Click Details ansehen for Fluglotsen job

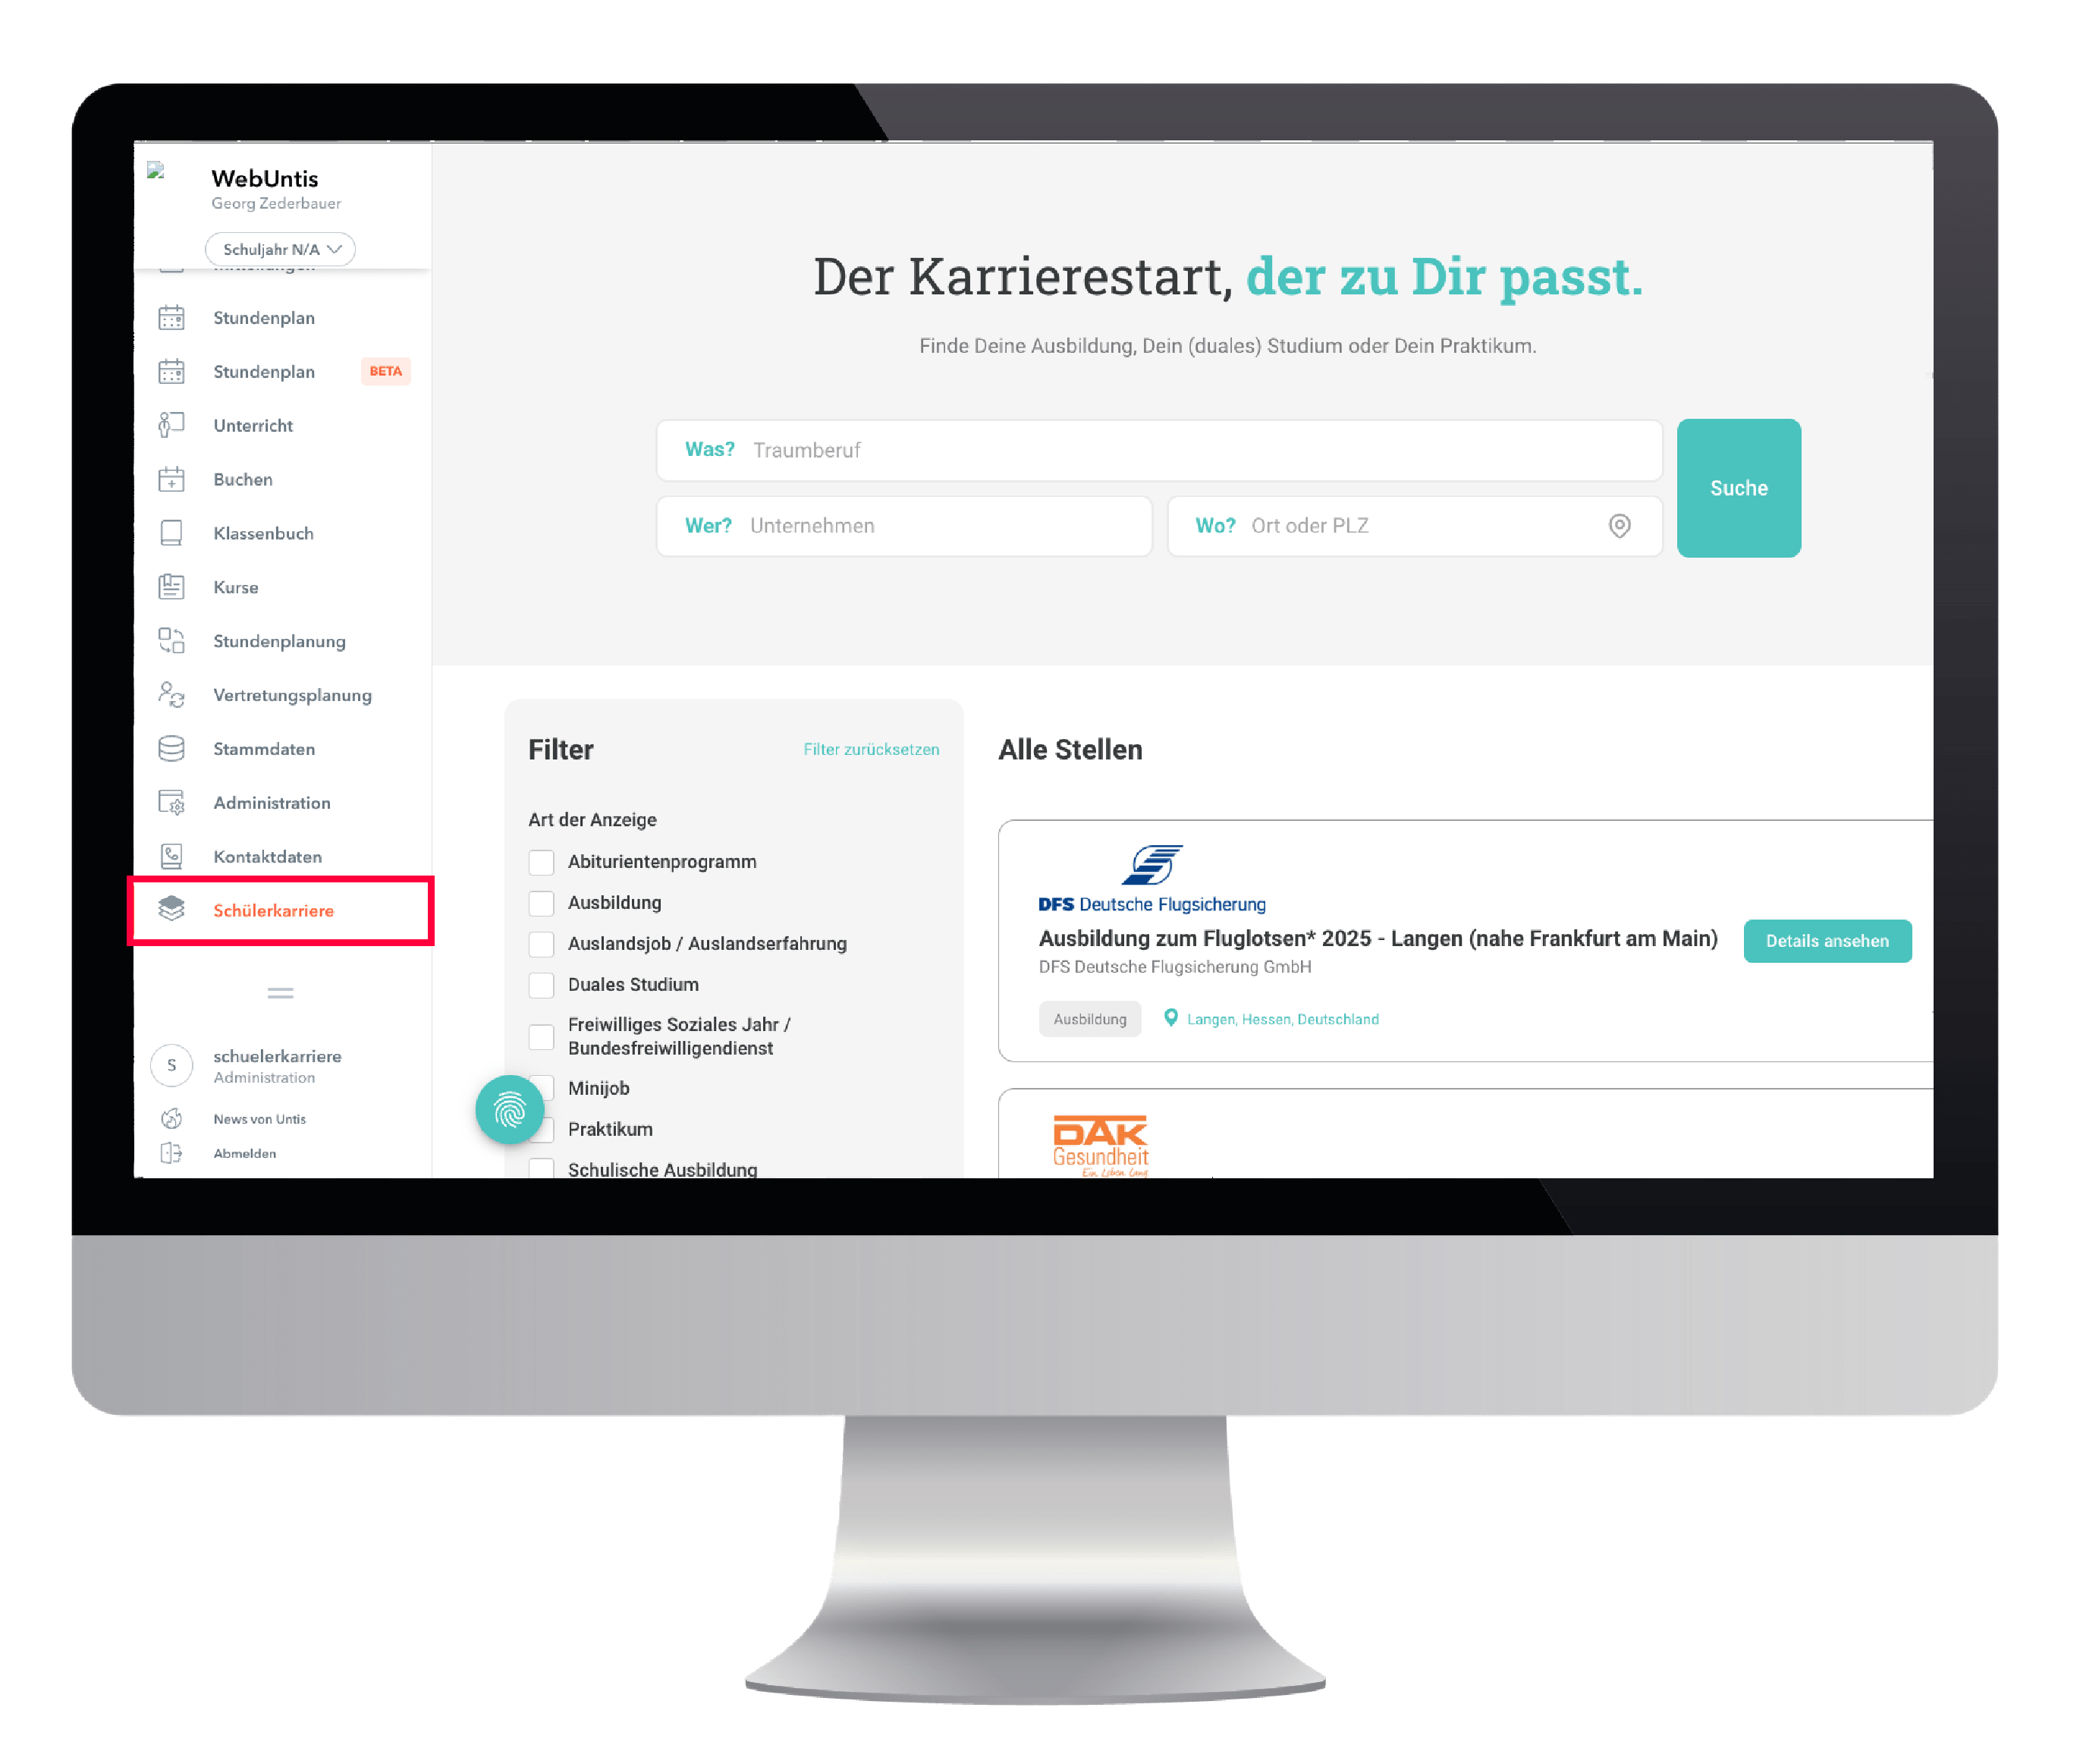1828,942
